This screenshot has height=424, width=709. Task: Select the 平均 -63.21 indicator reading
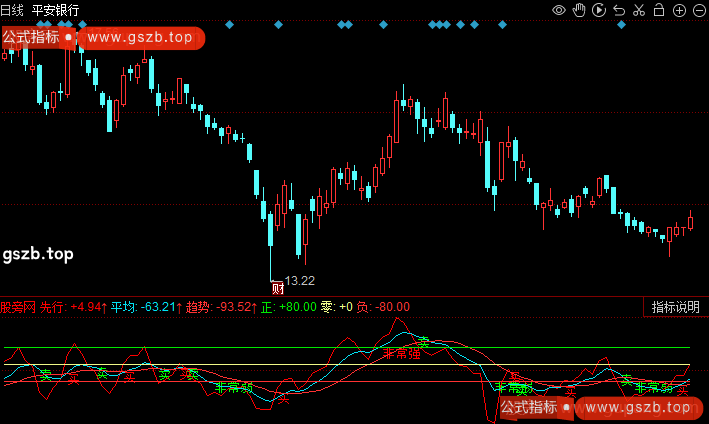click(146, 307)
